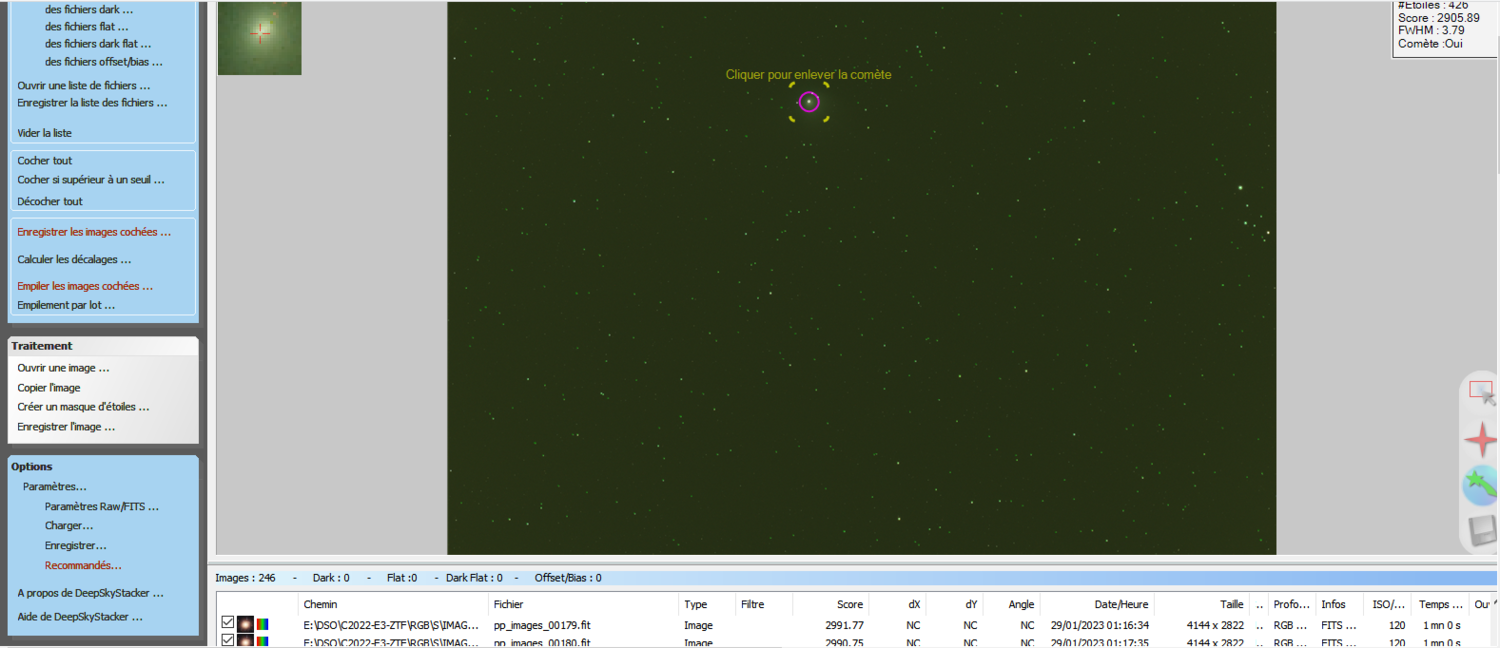Click 'Vider la liste'
Image resolution: width=1500 pixels, height=648 pixels.
tap(44, 133)
